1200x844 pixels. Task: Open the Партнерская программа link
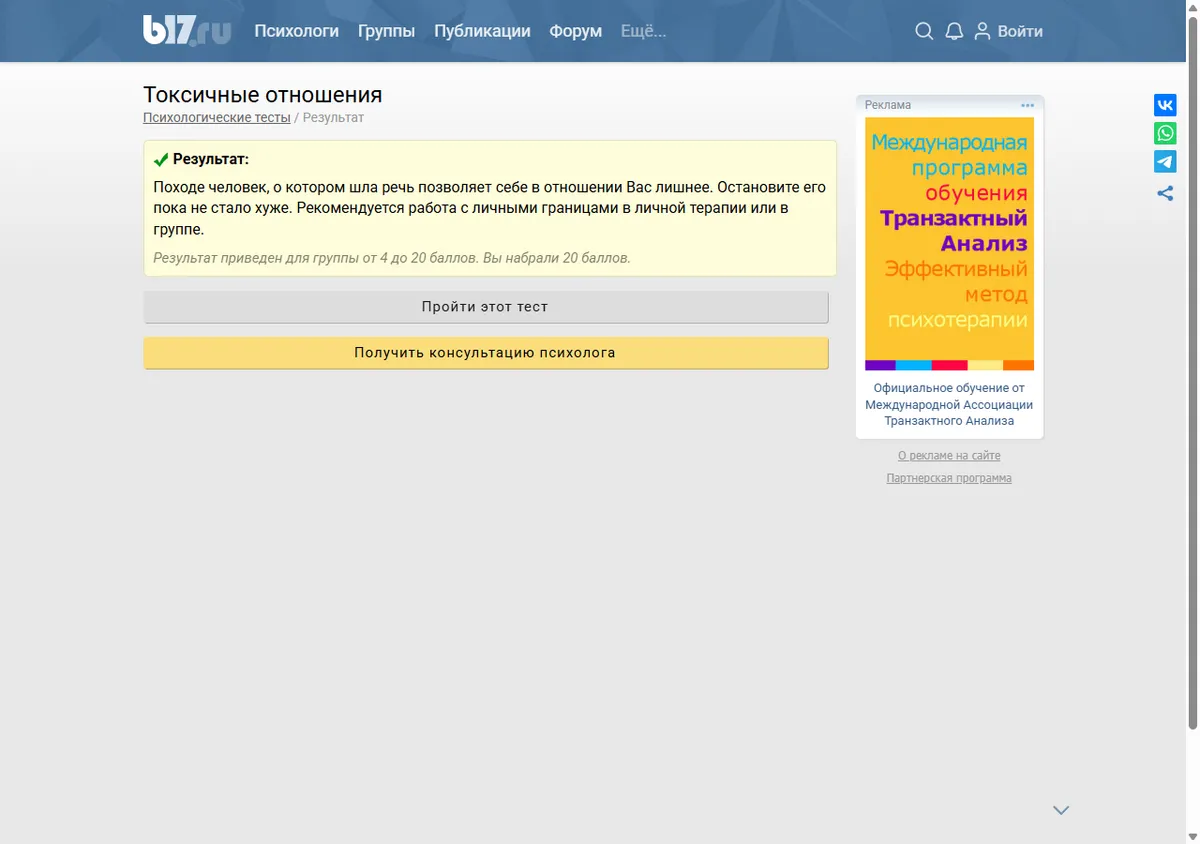[x=949, y=479]
